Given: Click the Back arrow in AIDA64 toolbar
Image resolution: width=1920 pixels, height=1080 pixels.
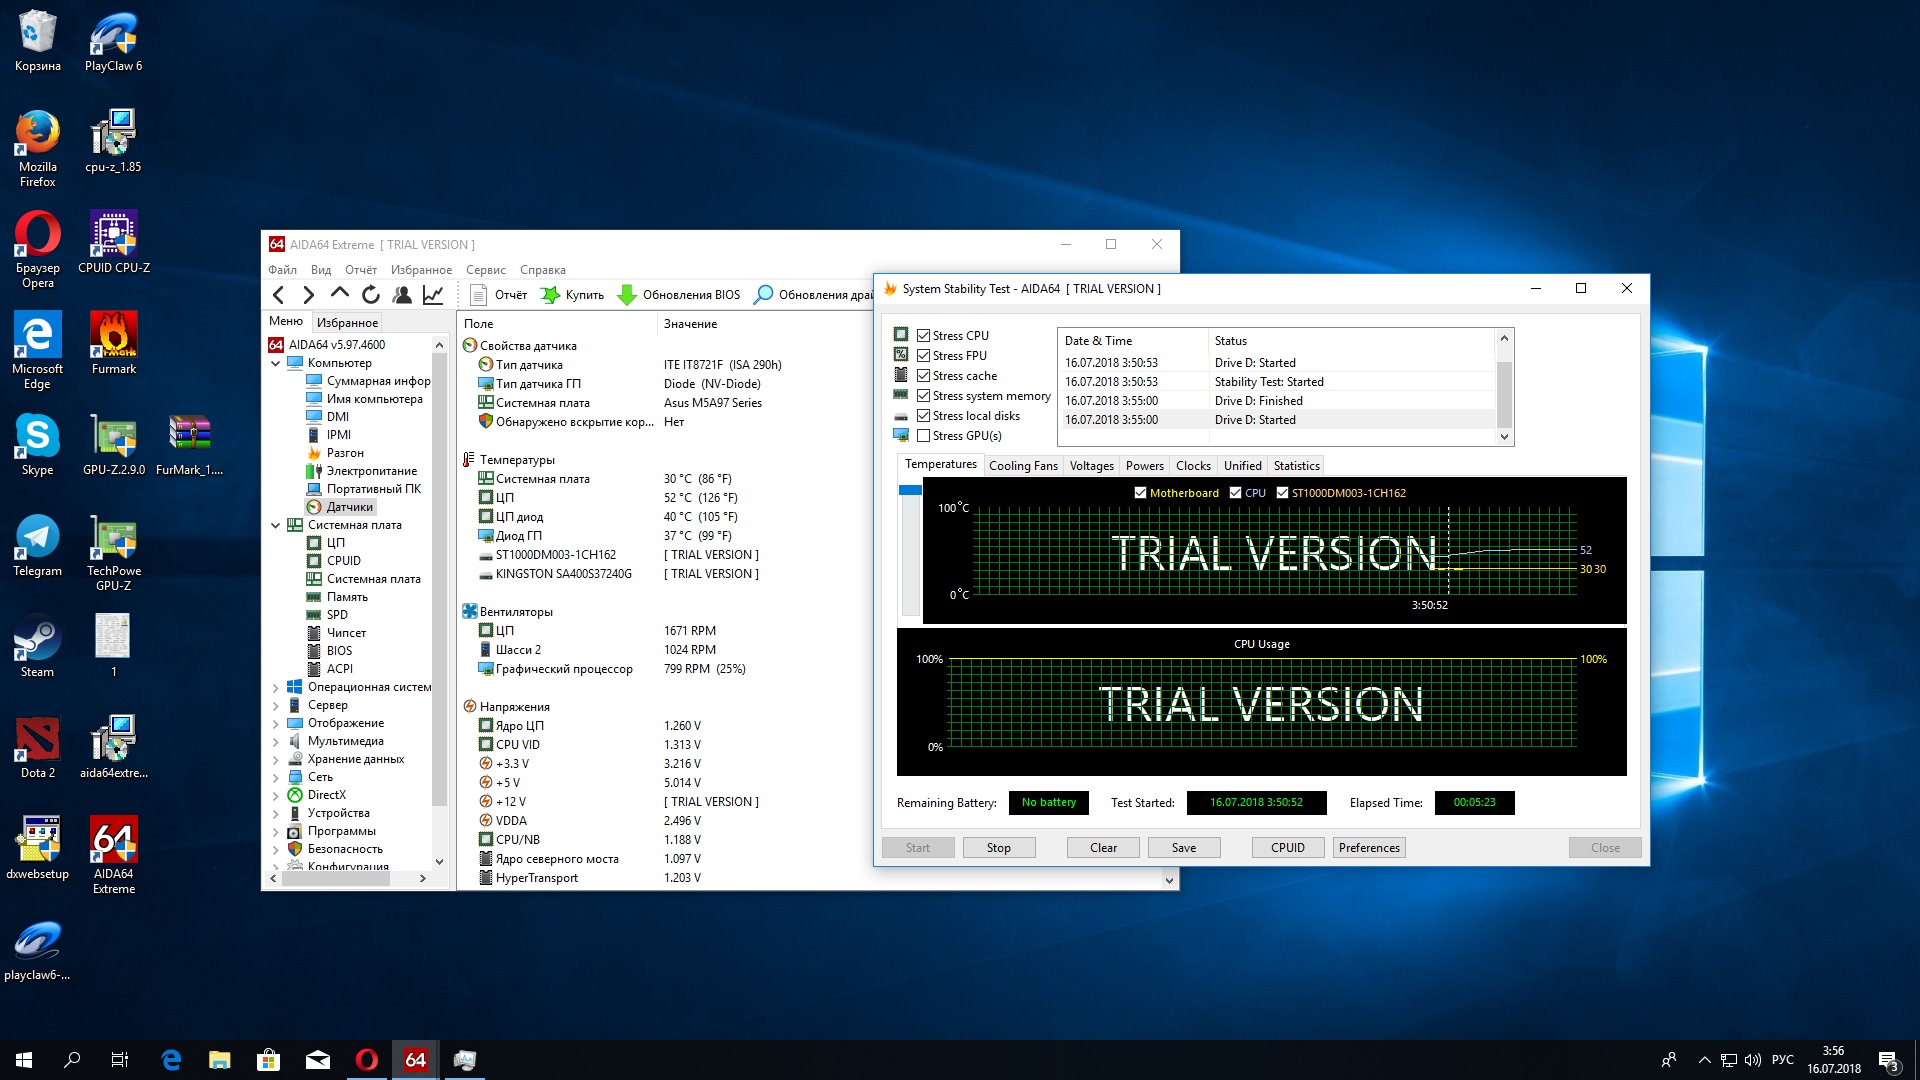Looking at the screenshot, I should (279, 295).
